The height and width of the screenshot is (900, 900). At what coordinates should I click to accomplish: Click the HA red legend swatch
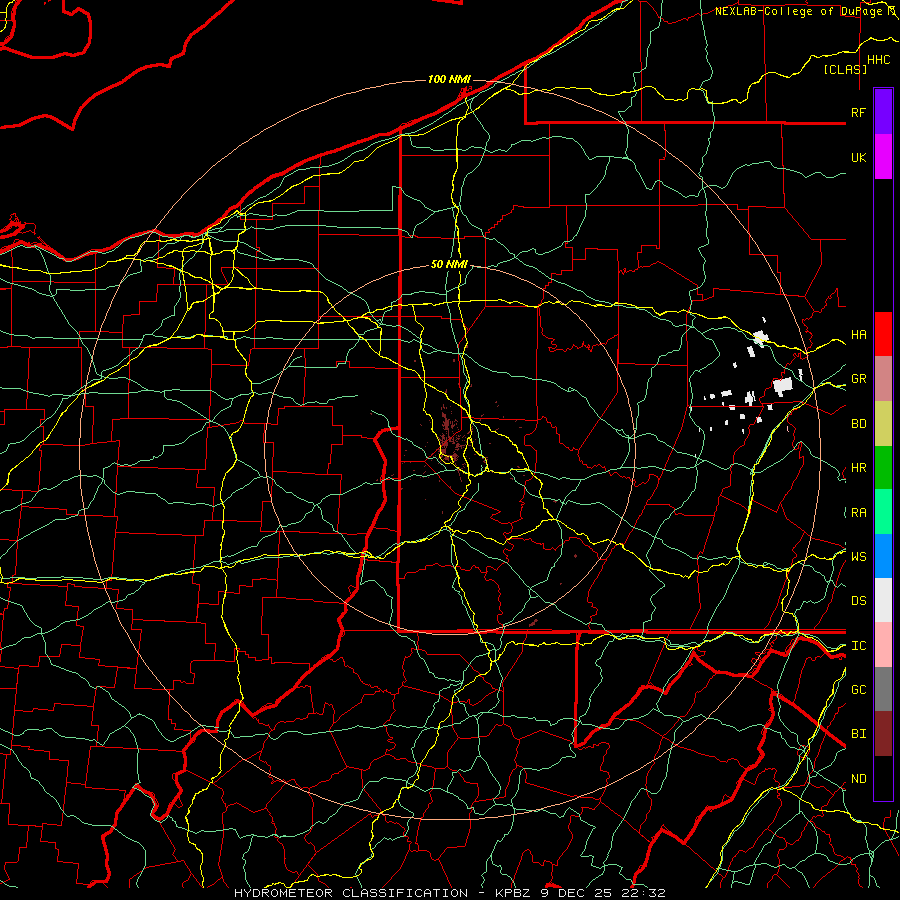click(883, 334)
